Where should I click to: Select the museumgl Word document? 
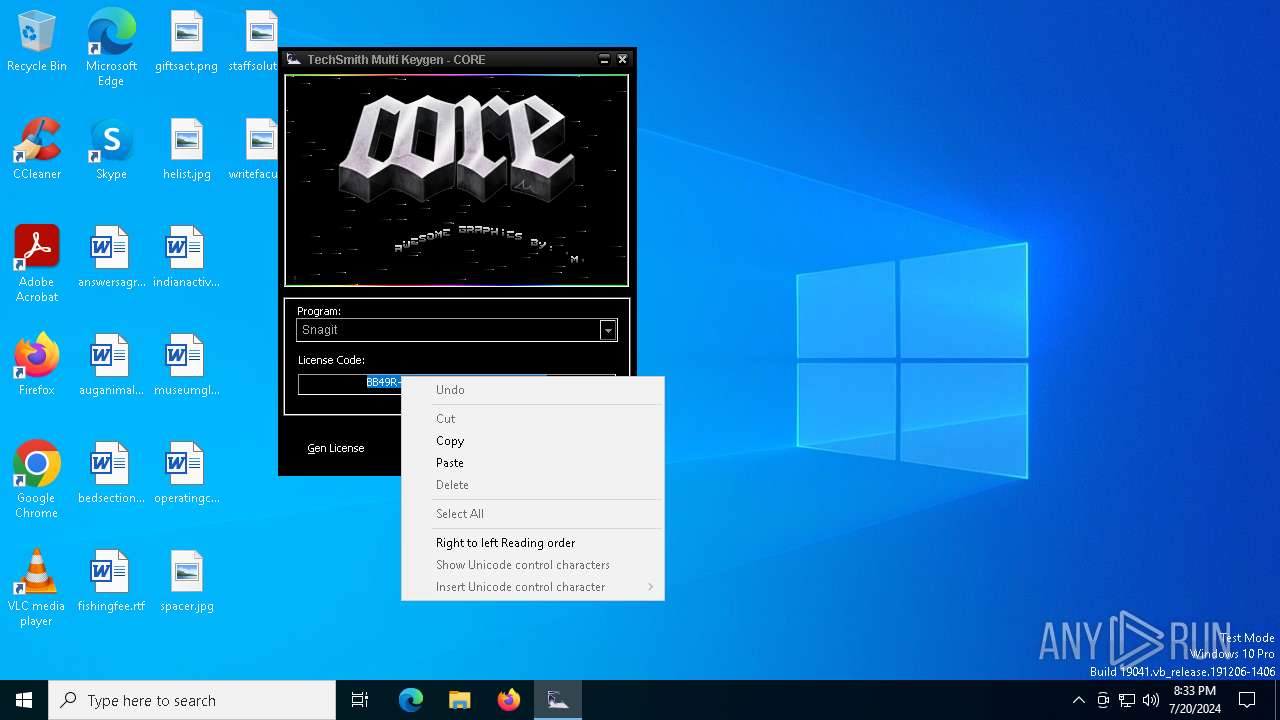click(186, 364)
